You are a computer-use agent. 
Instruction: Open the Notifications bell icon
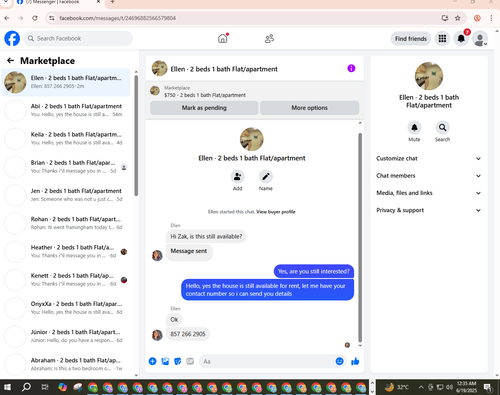tap(461, 39)
